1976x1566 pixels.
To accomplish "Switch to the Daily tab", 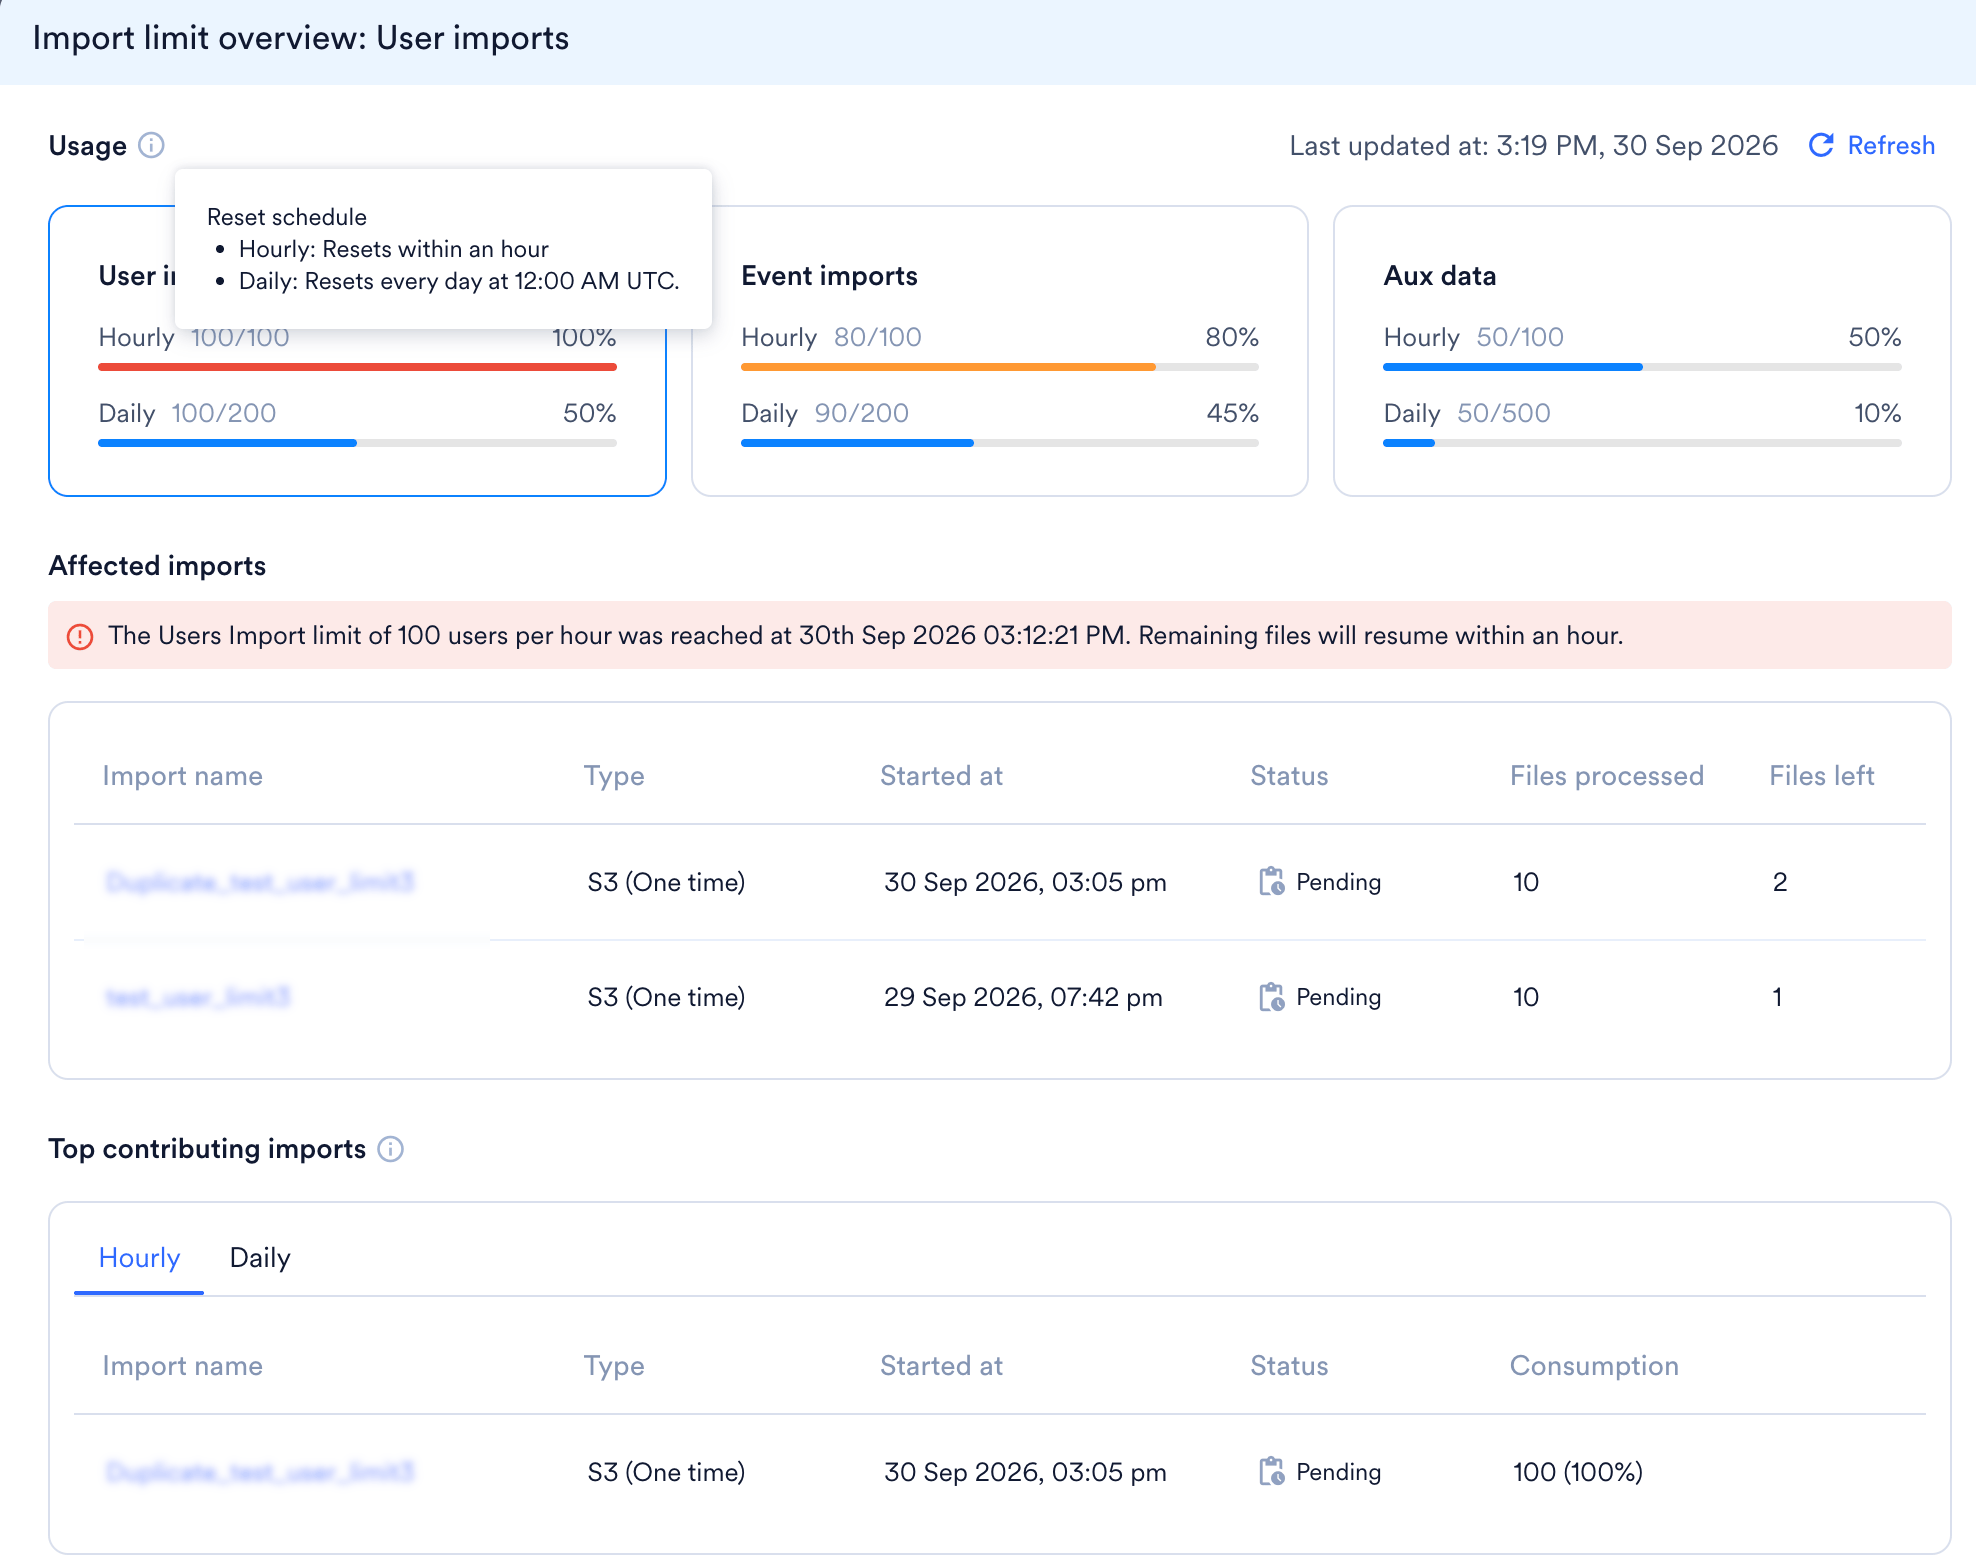I will pos(260,1258).
